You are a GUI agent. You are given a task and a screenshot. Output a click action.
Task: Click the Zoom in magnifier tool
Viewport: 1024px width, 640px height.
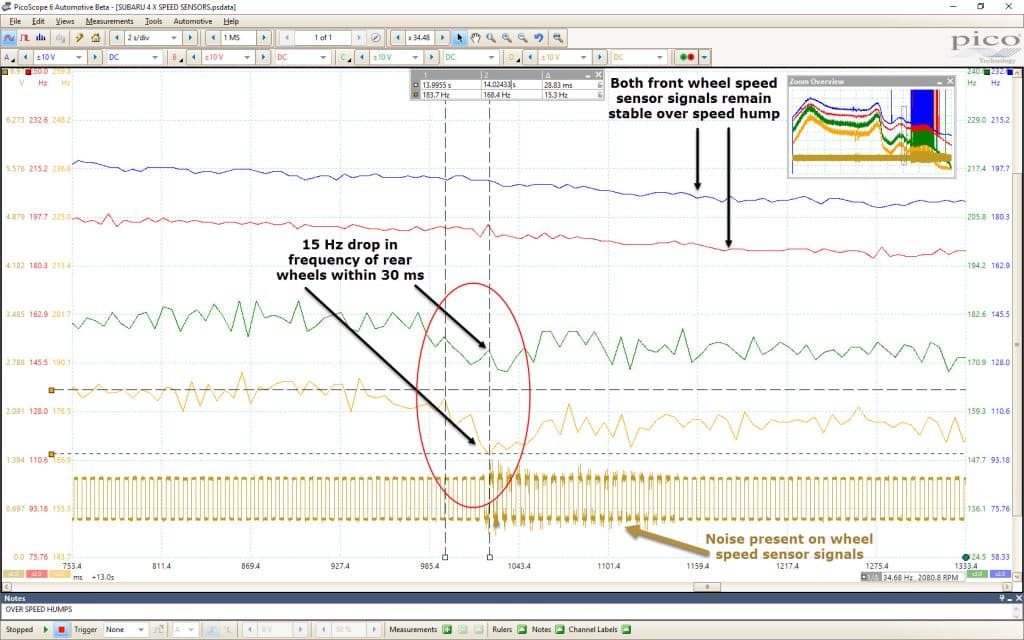[x=507, y=38]
